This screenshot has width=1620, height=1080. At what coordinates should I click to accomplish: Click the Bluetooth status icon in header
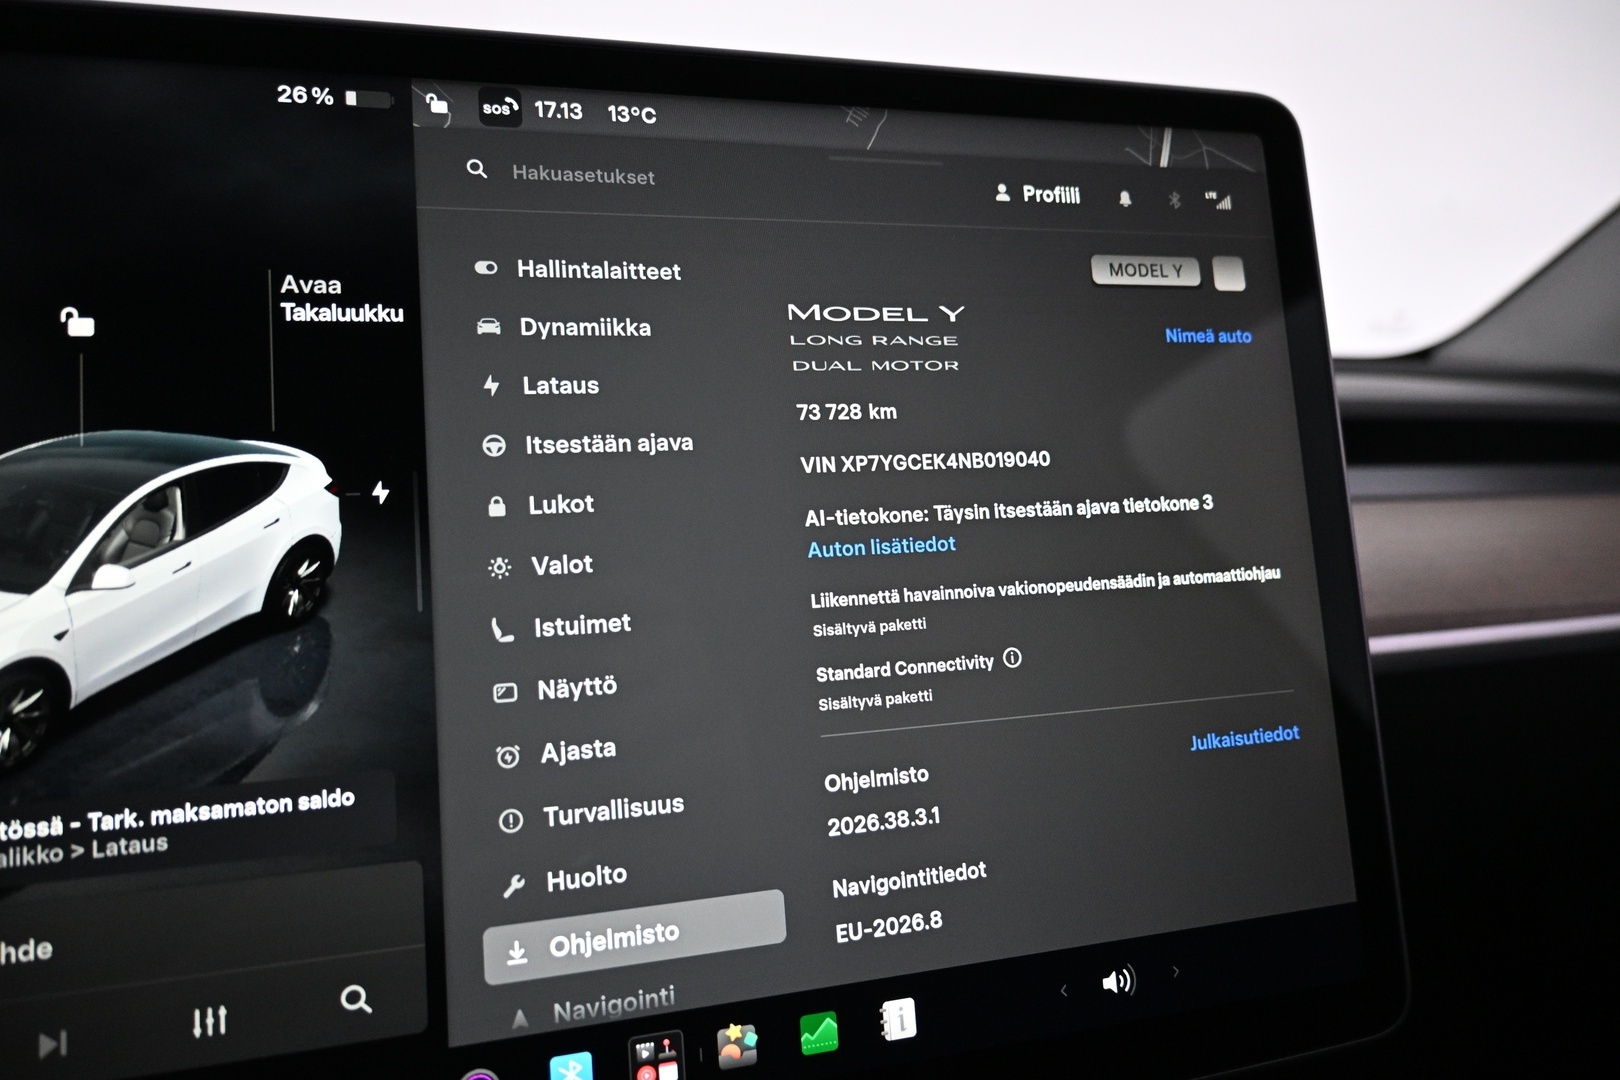(x=1175, y=200)
